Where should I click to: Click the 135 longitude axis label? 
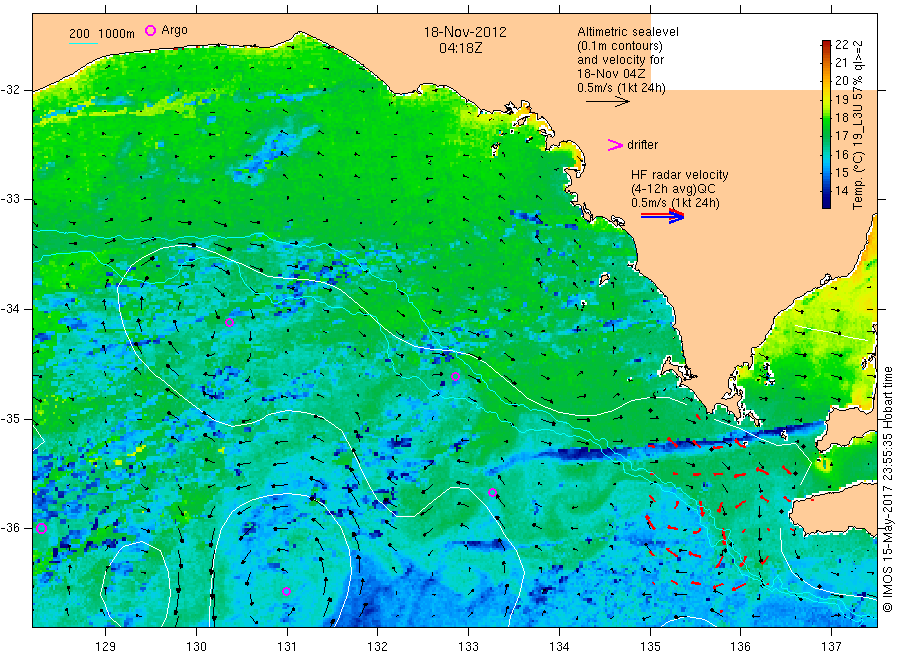(x=650, y=647)
